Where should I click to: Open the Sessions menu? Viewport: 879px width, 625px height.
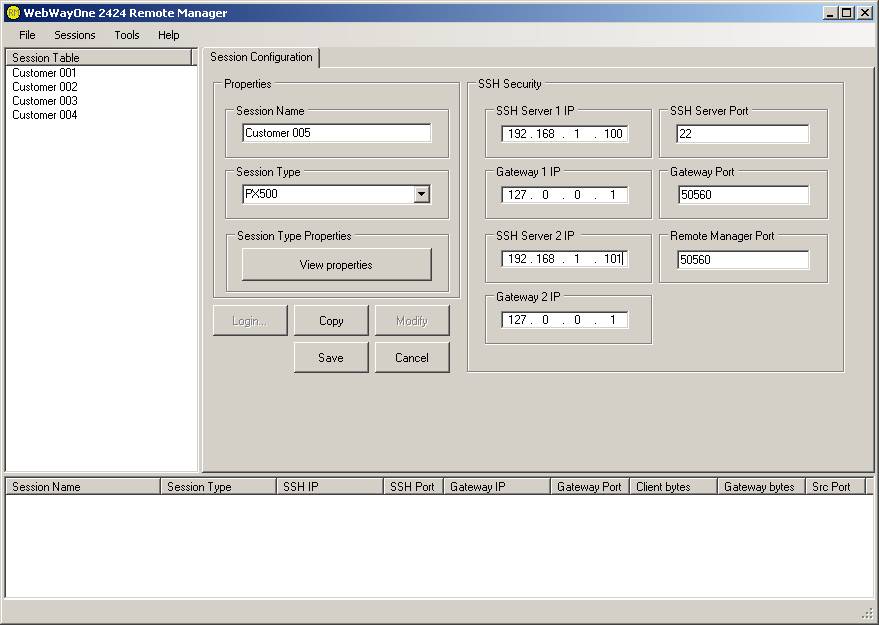click(75, 35)
